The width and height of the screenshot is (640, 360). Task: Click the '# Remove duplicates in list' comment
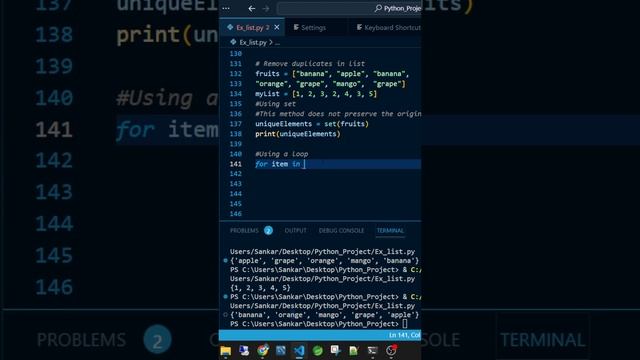pos(310,64)
